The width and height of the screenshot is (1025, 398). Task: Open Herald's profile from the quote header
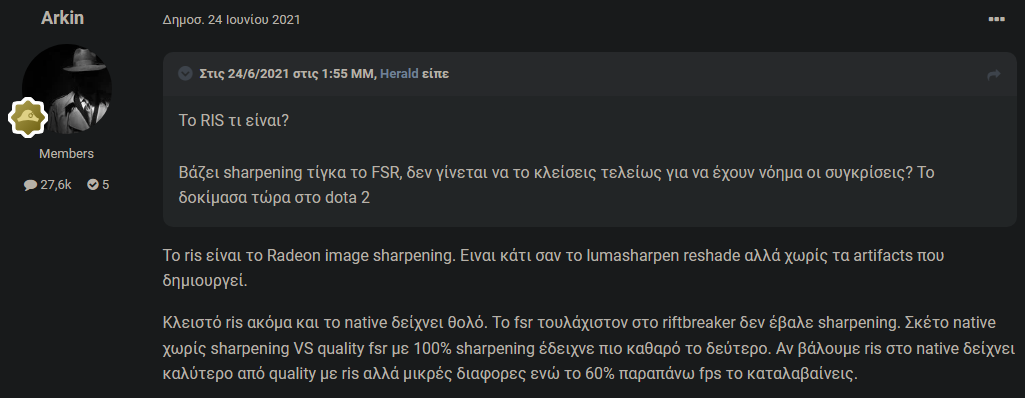(x=400, y=74)
